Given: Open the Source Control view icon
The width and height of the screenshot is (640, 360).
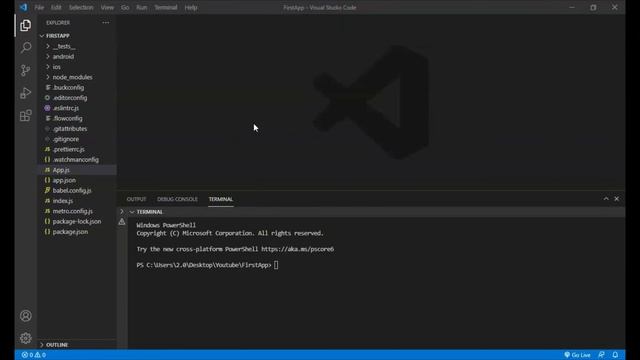Looking at the screenshot, I should 26,70.
